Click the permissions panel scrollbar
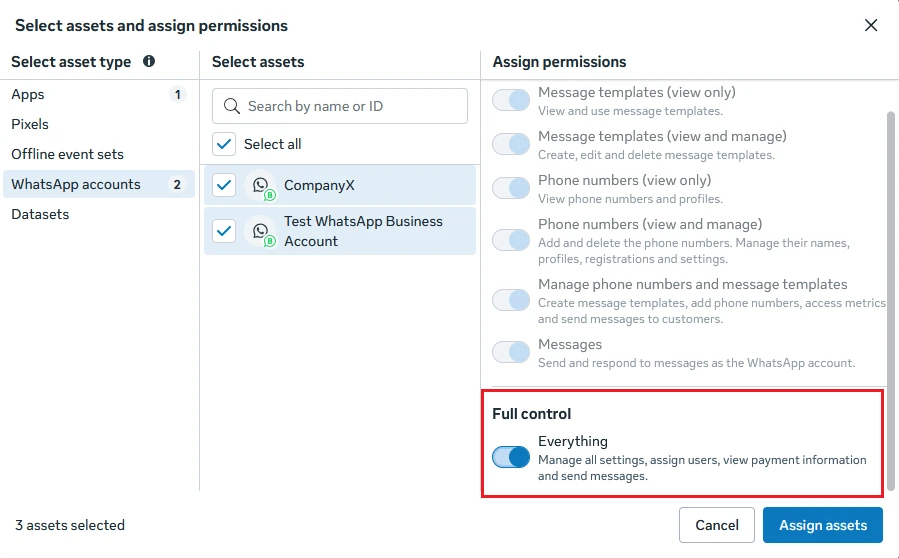 tap(890, 301)
